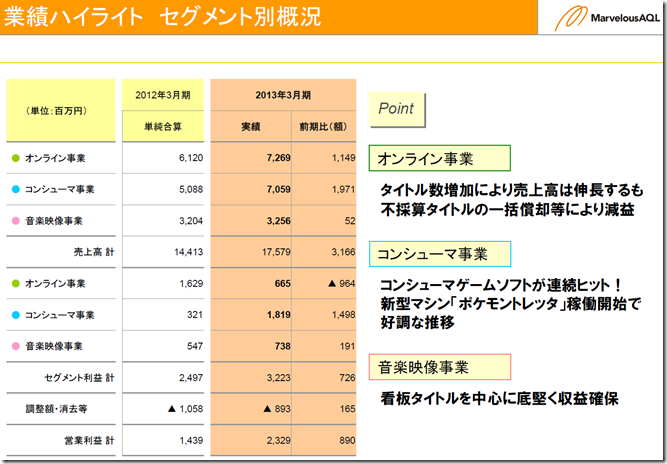Click the 売上高 計 row label
Image resolution: width=667 pixels, height=464 pixels.
point(94,252)
